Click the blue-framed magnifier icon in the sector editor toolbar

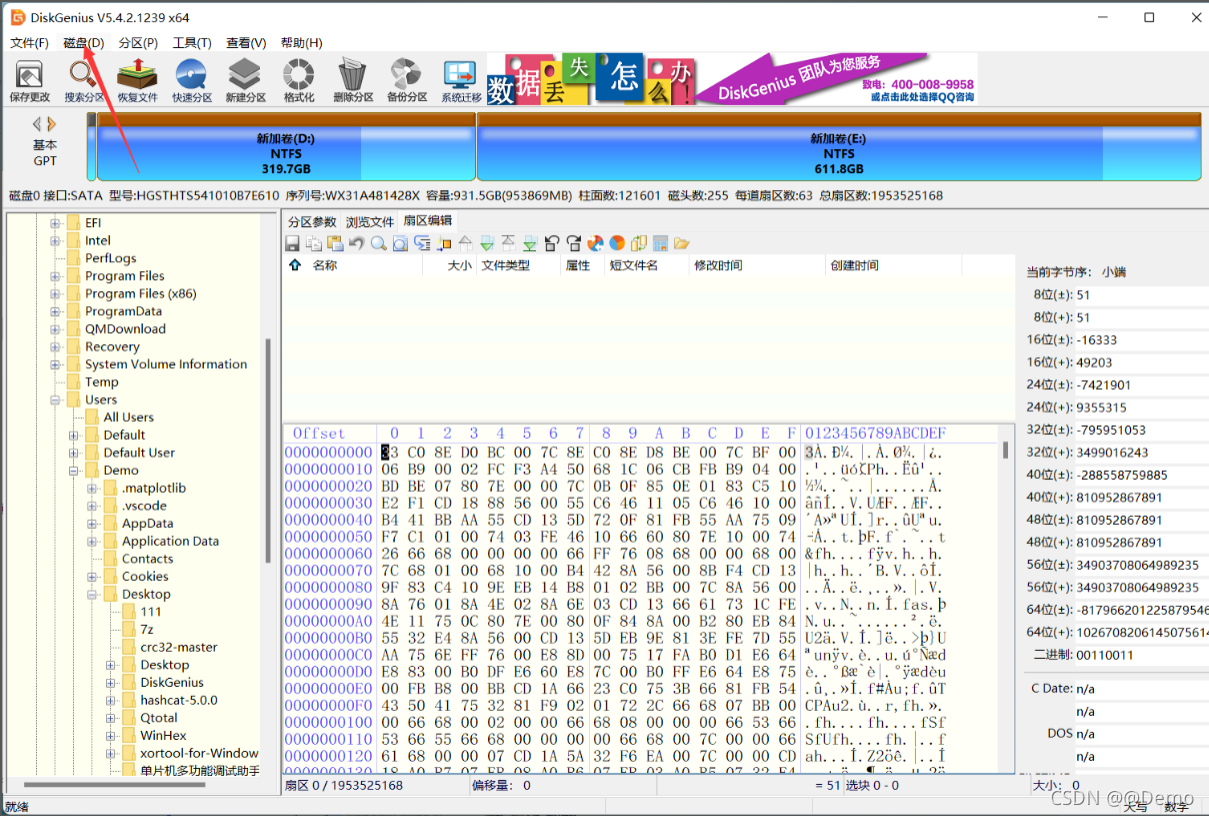click(400, 243)
